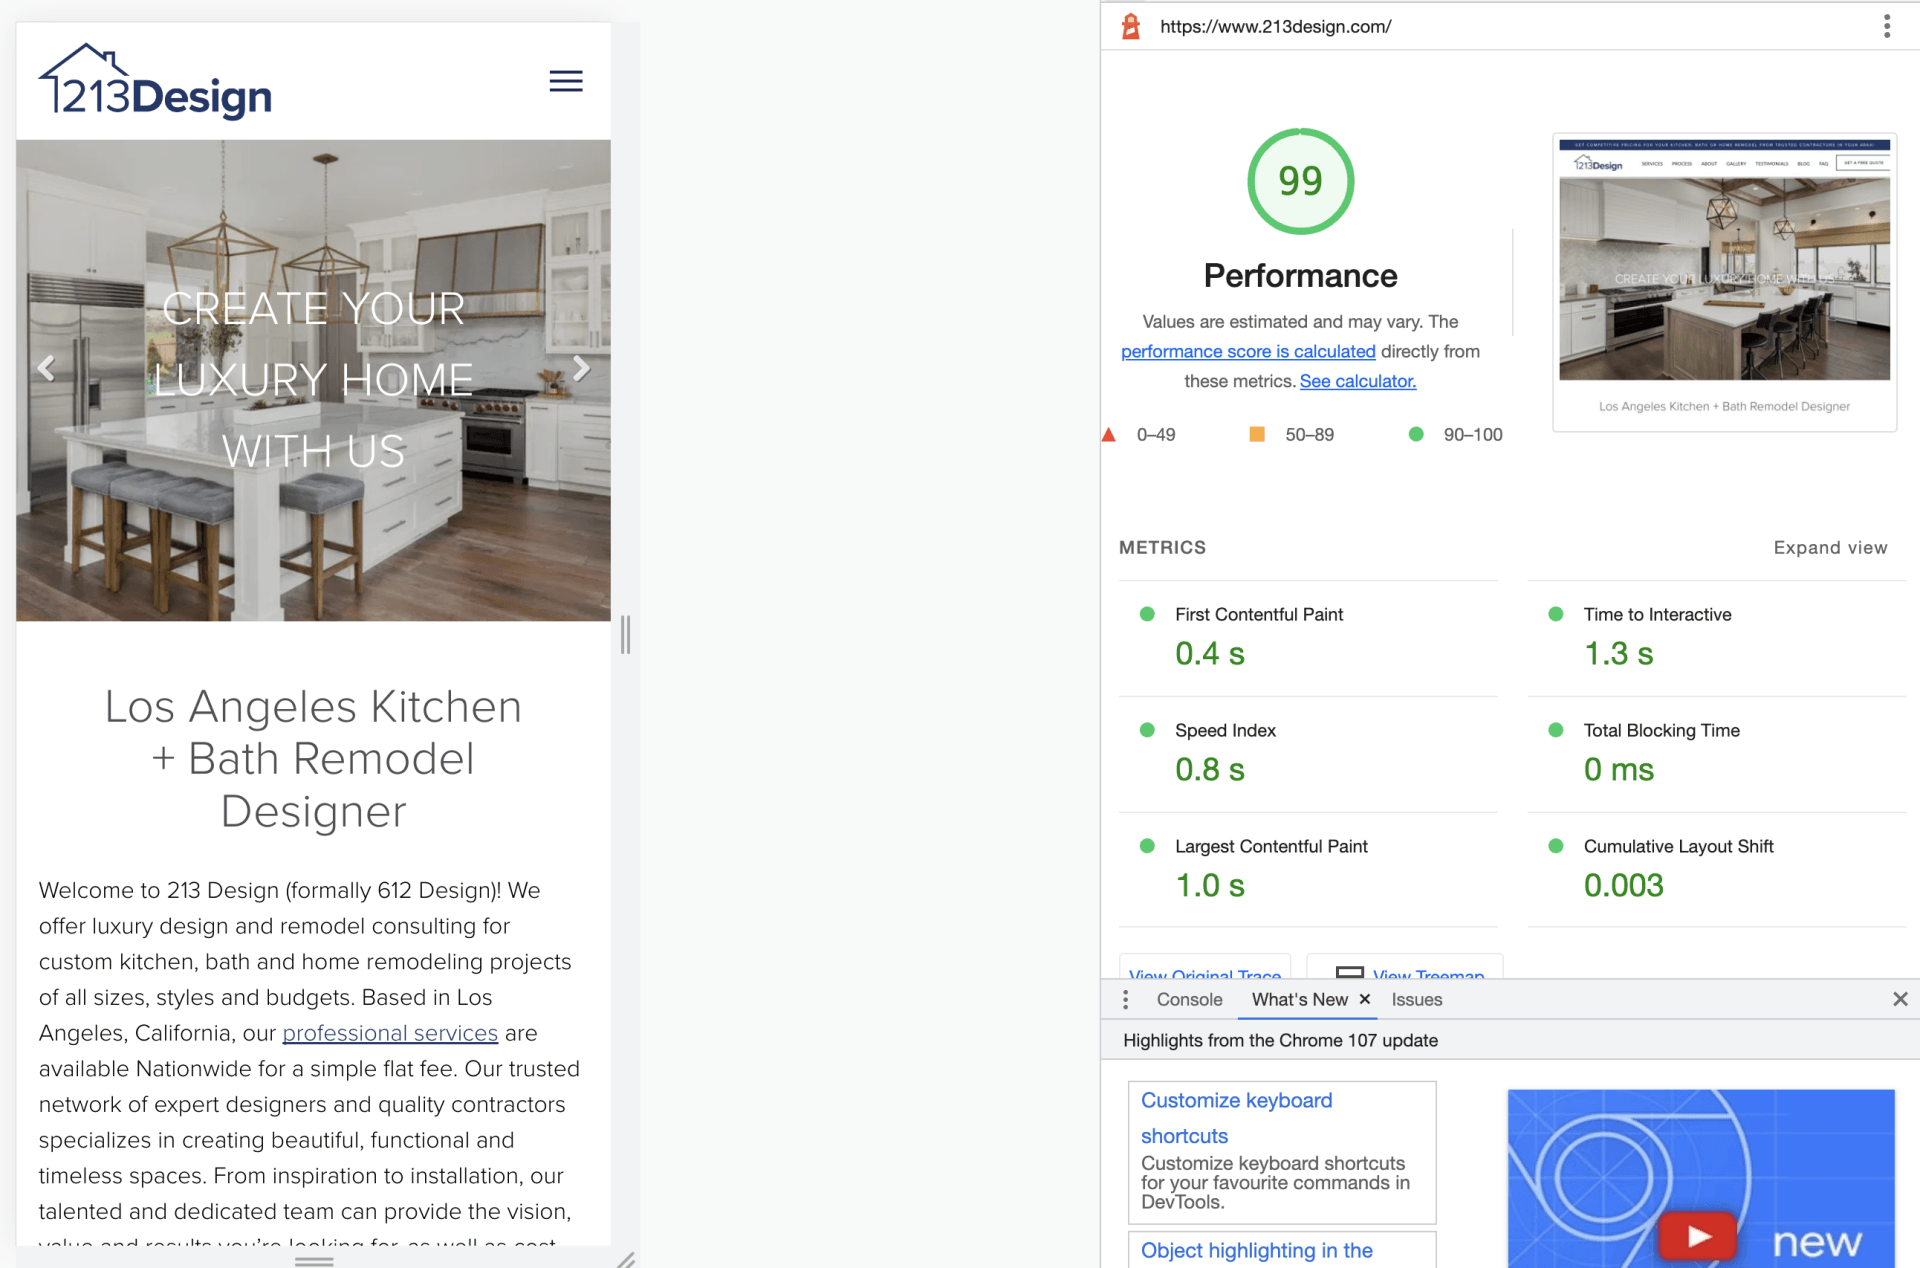
Task: Expand view of the metrics section
Action: coord(1830,547)
